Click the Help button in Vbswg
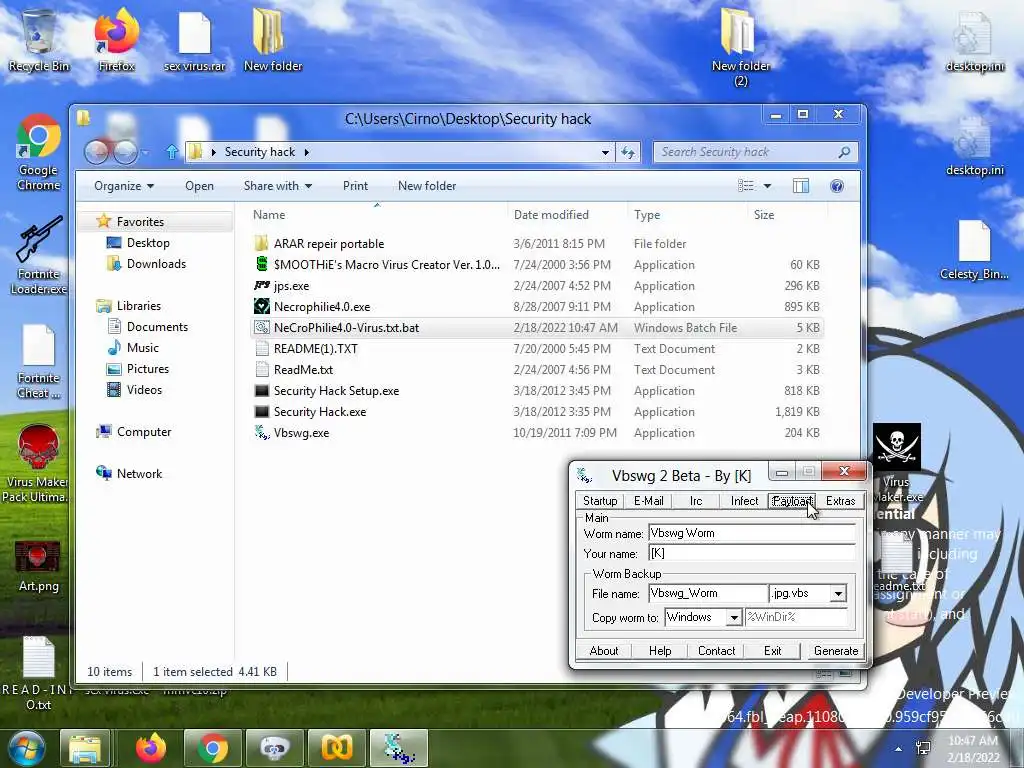Screen dimensions: 1024x768 (x=660, y=651)
